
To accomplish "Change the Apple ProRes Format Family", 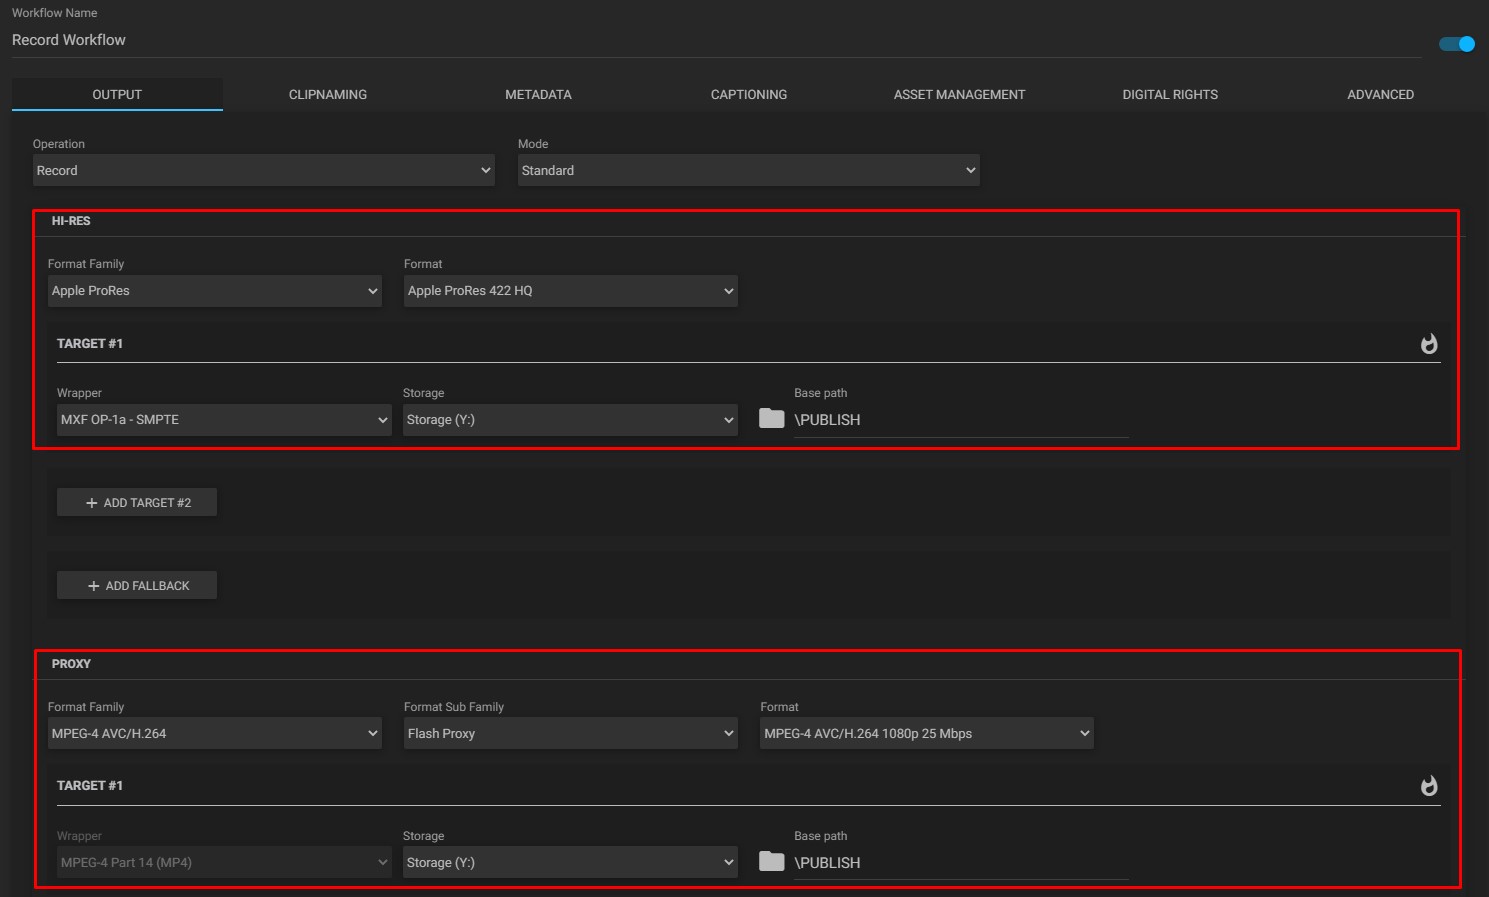I will click(x=214, y=290).
